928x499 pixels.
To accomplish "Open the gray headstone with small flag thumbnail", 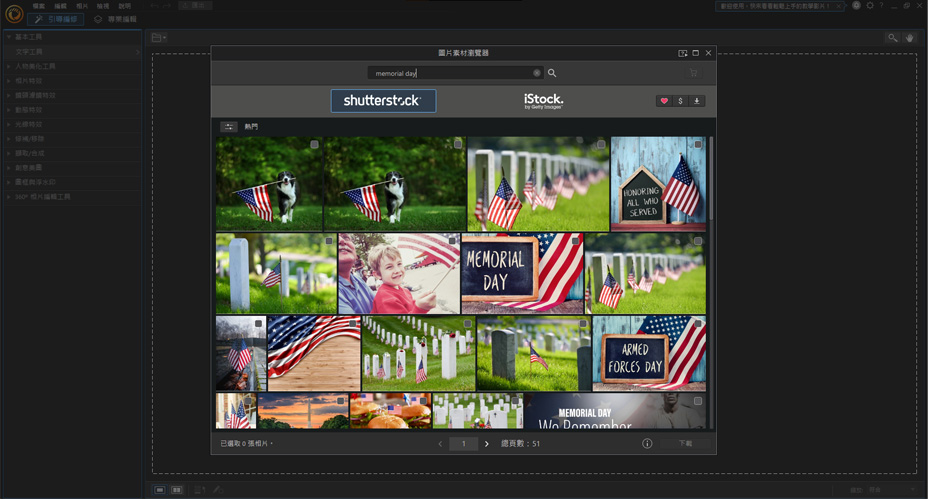I will [x=534, y=353].
